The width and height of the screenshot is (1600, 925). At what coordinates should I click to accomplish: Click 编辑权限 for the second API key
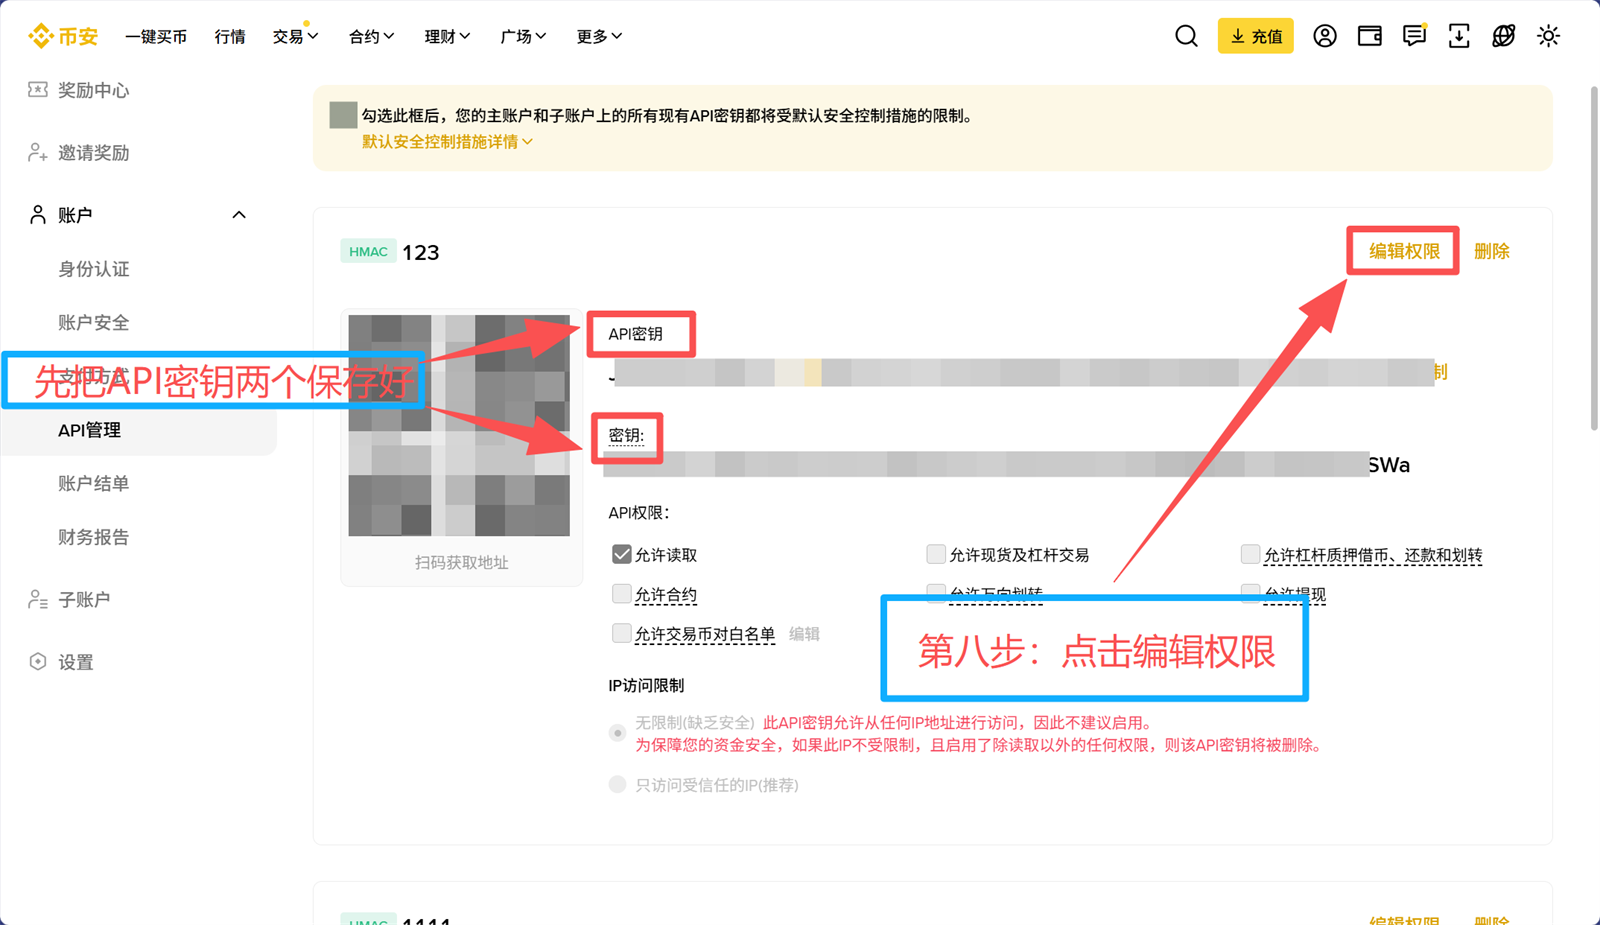(1404, 920)
